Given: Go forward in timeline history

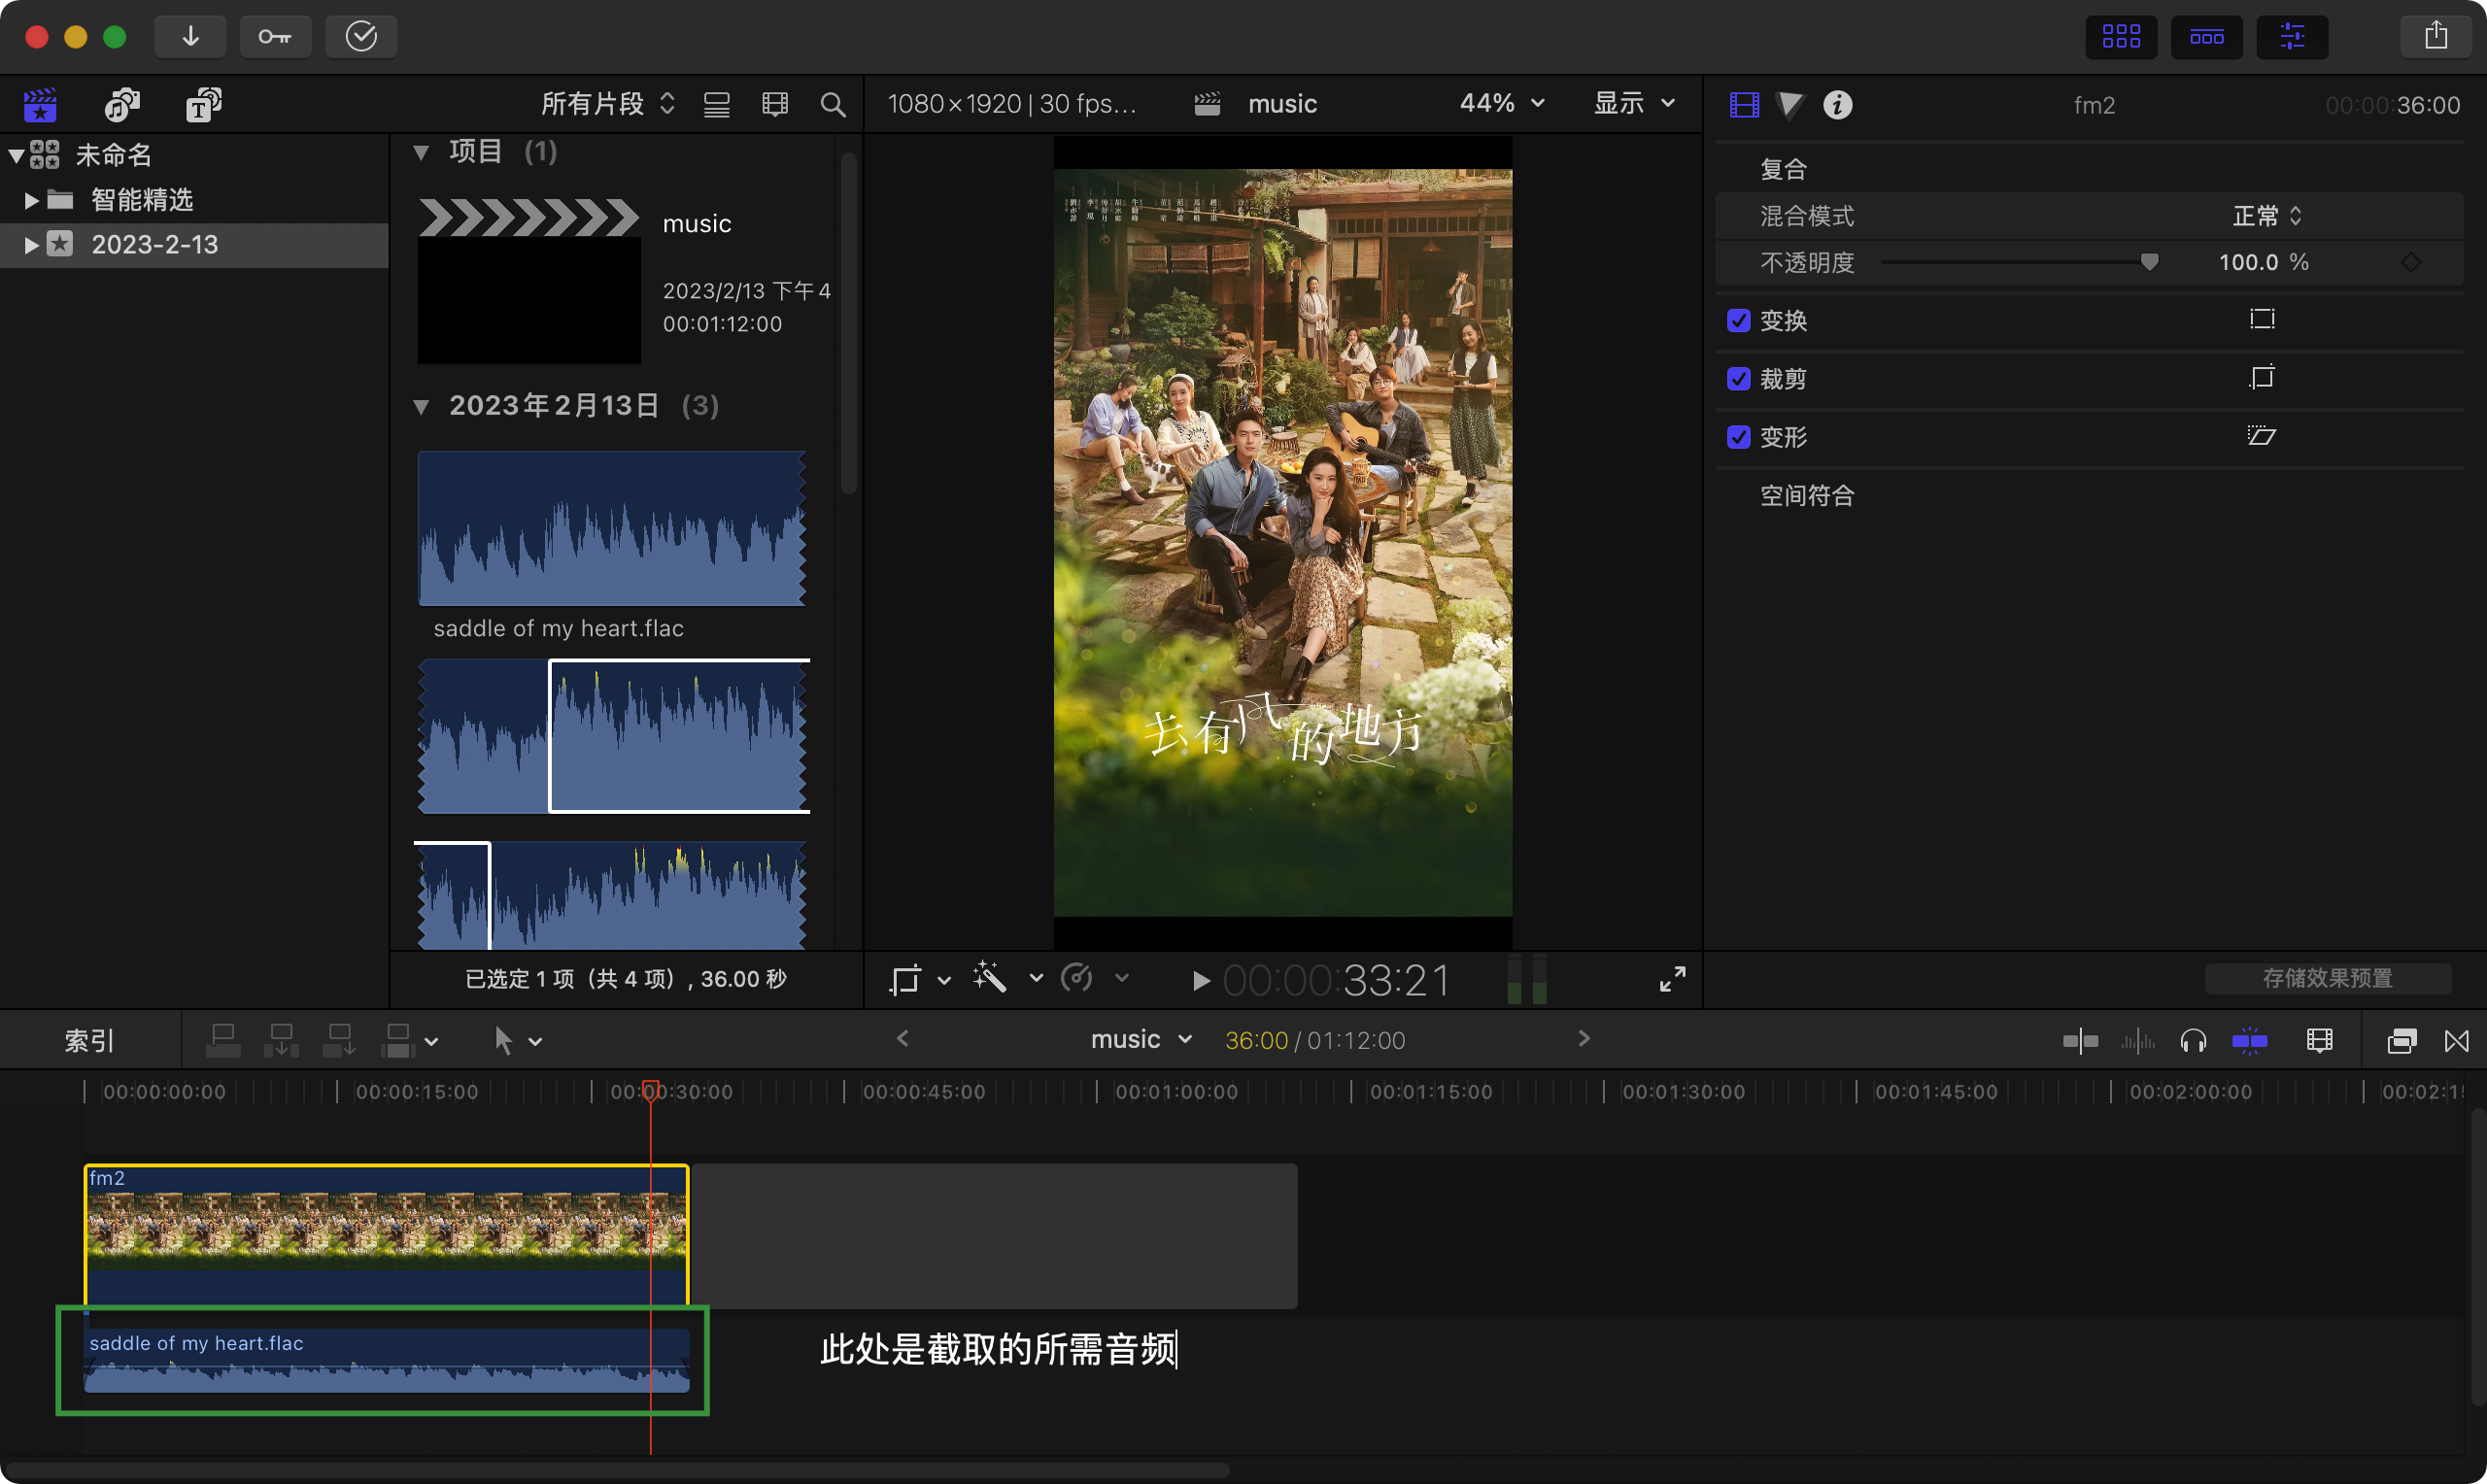Looking at the screenshot, I should tap(1583, 1039).
